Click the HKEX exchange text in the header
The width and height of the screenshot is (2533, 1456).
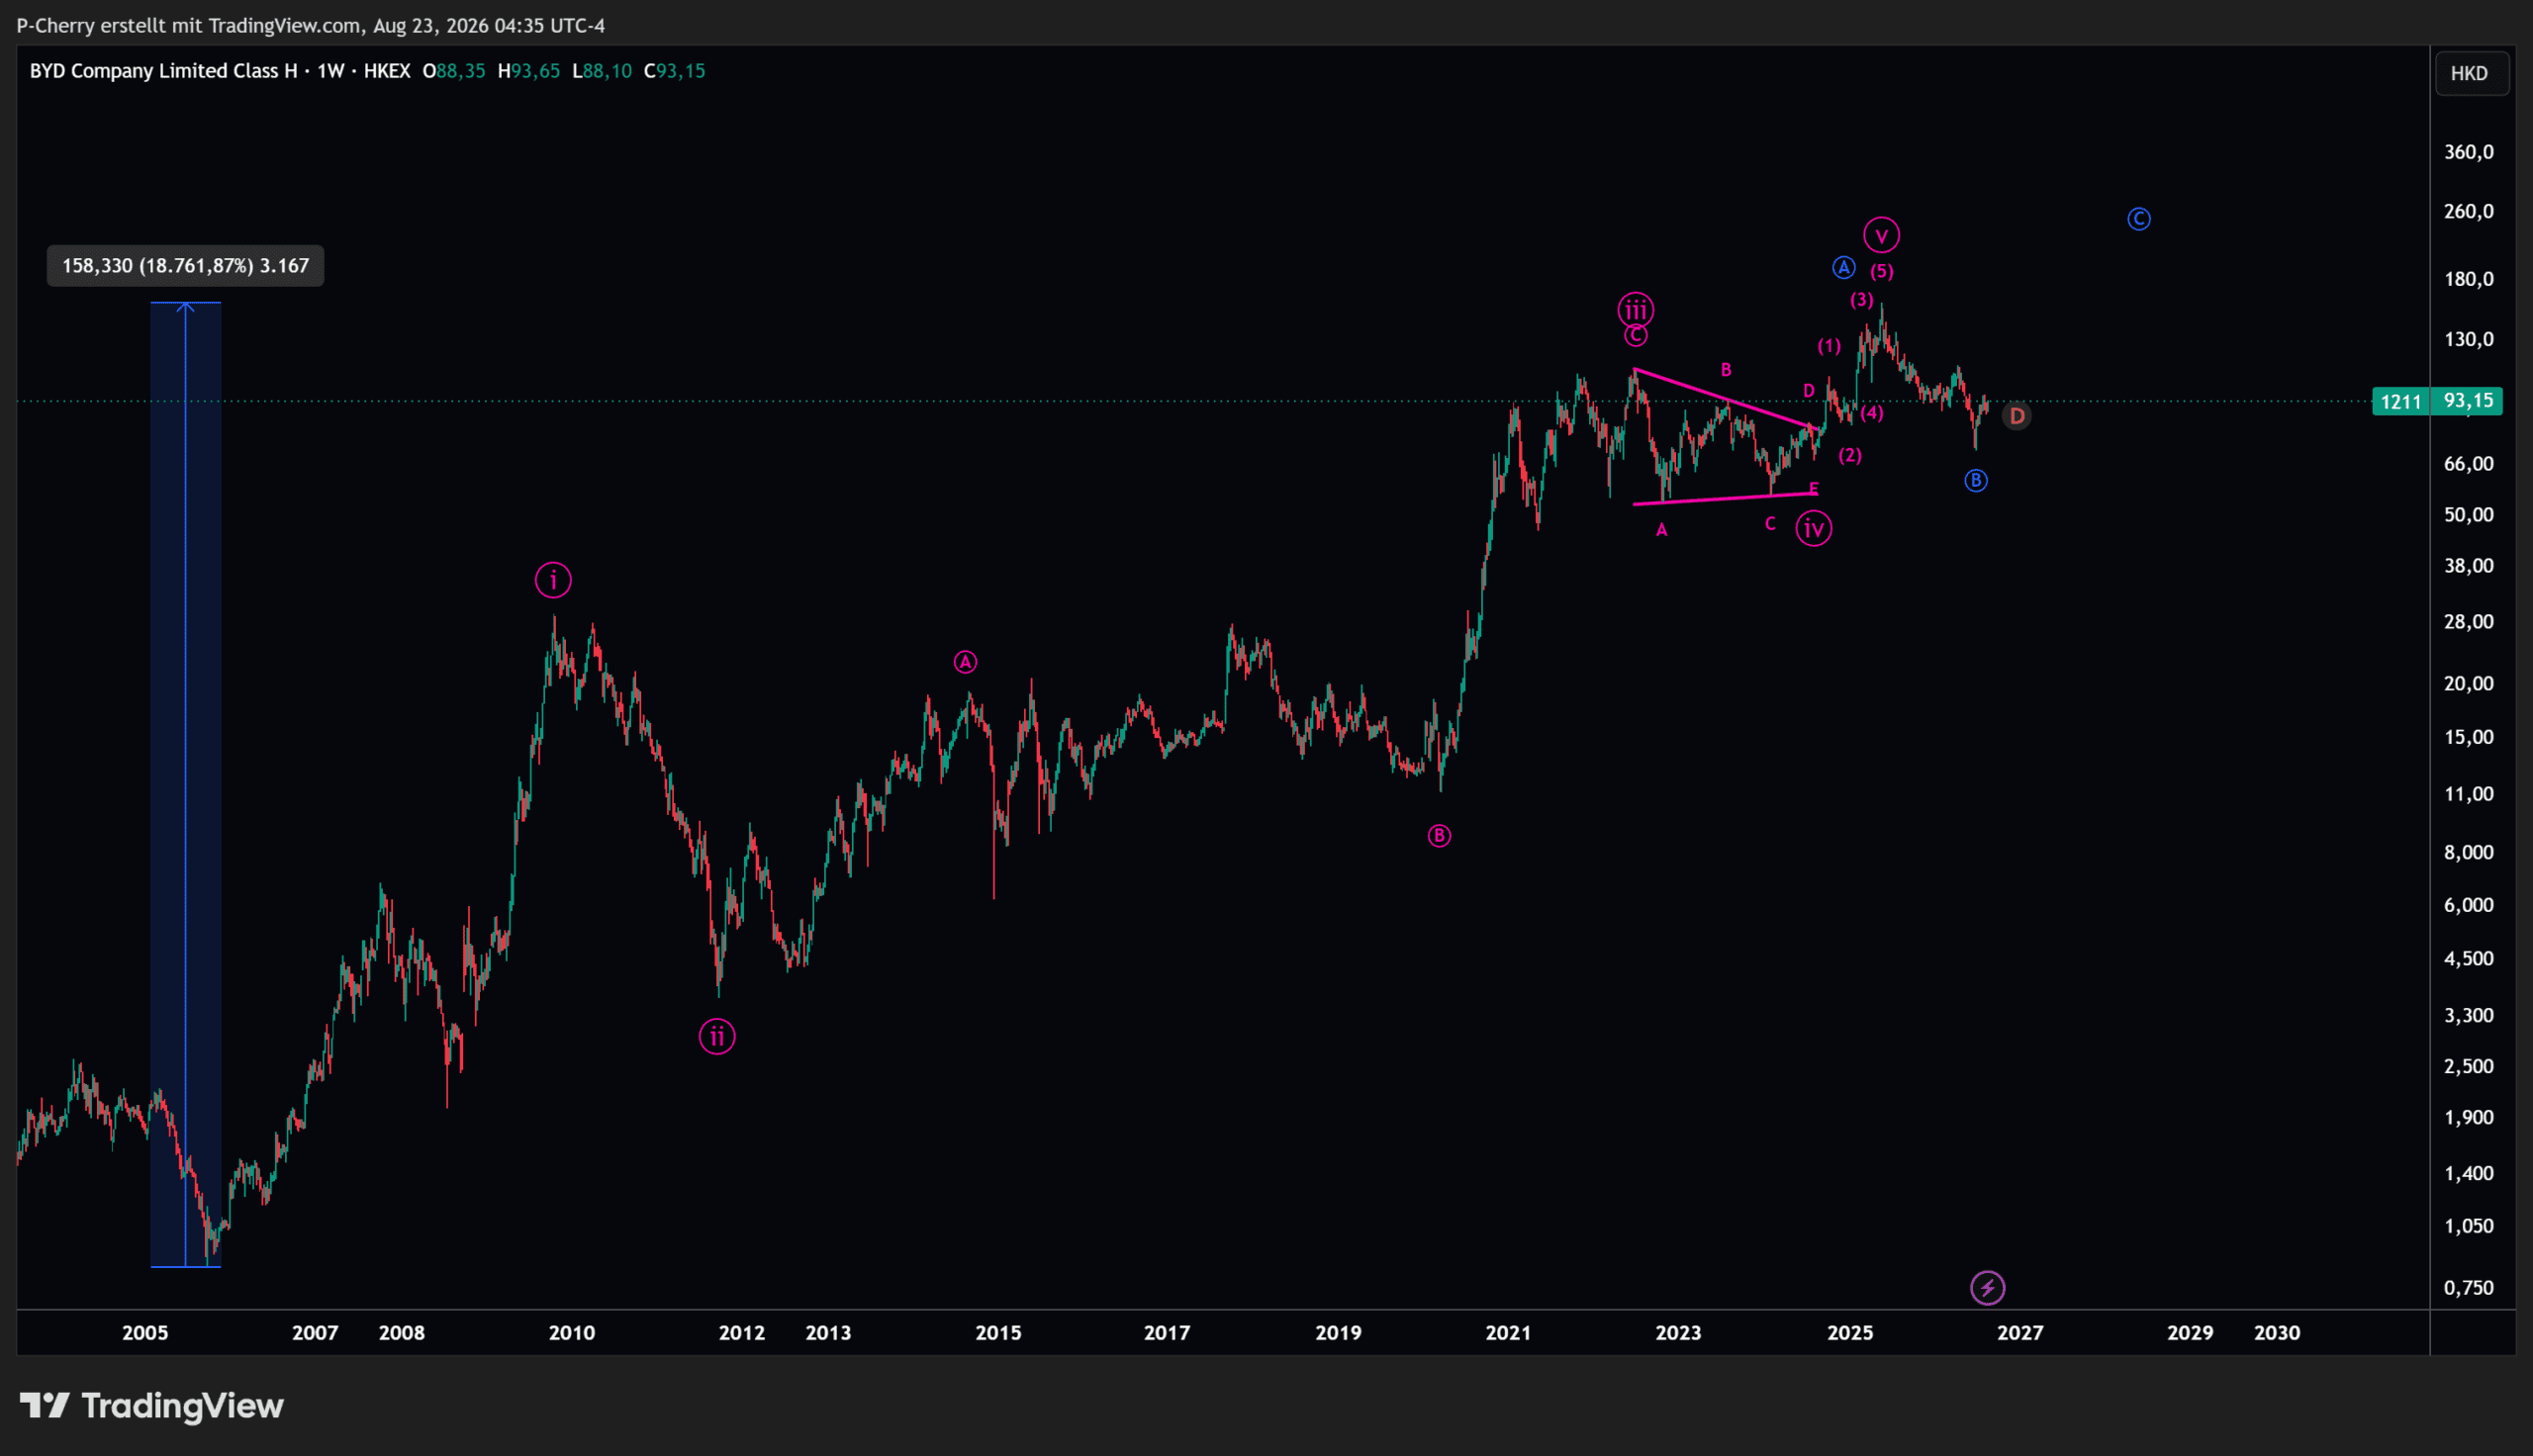387,71
